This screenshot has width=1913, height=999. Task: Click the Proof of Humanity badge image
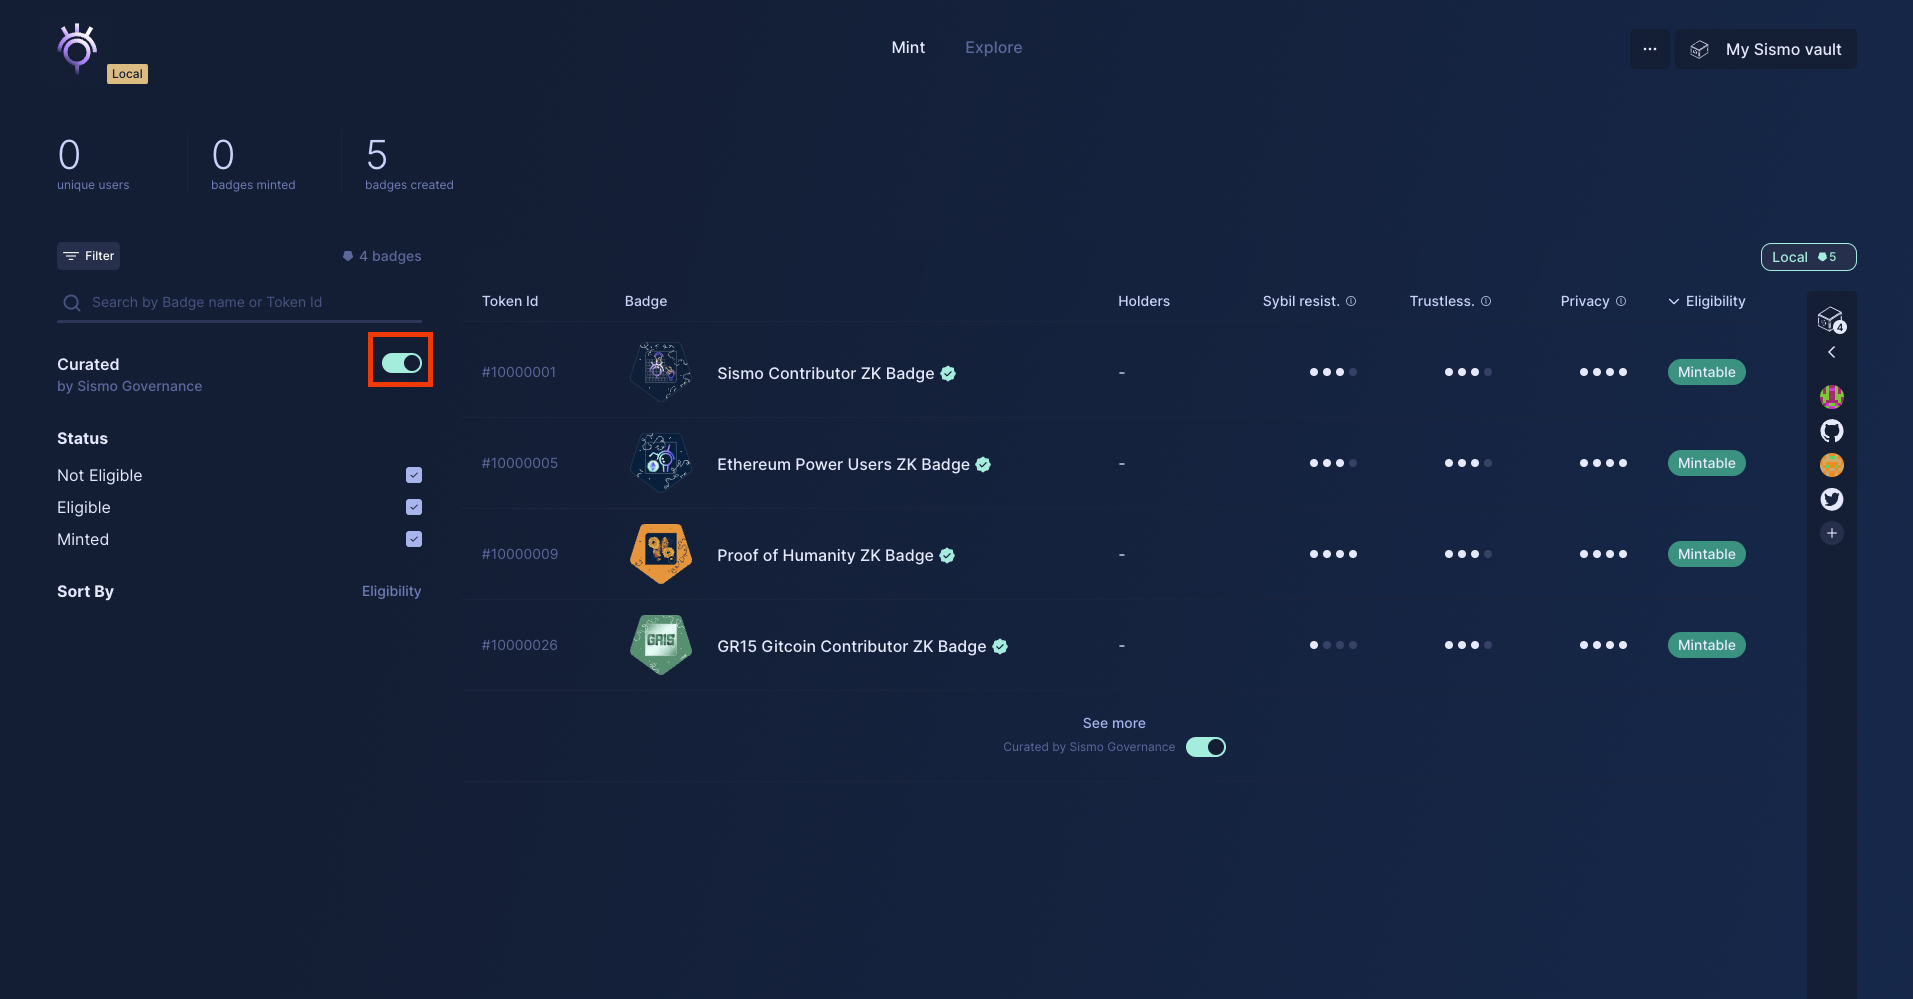pyautogui.click(x=661, y=553)
